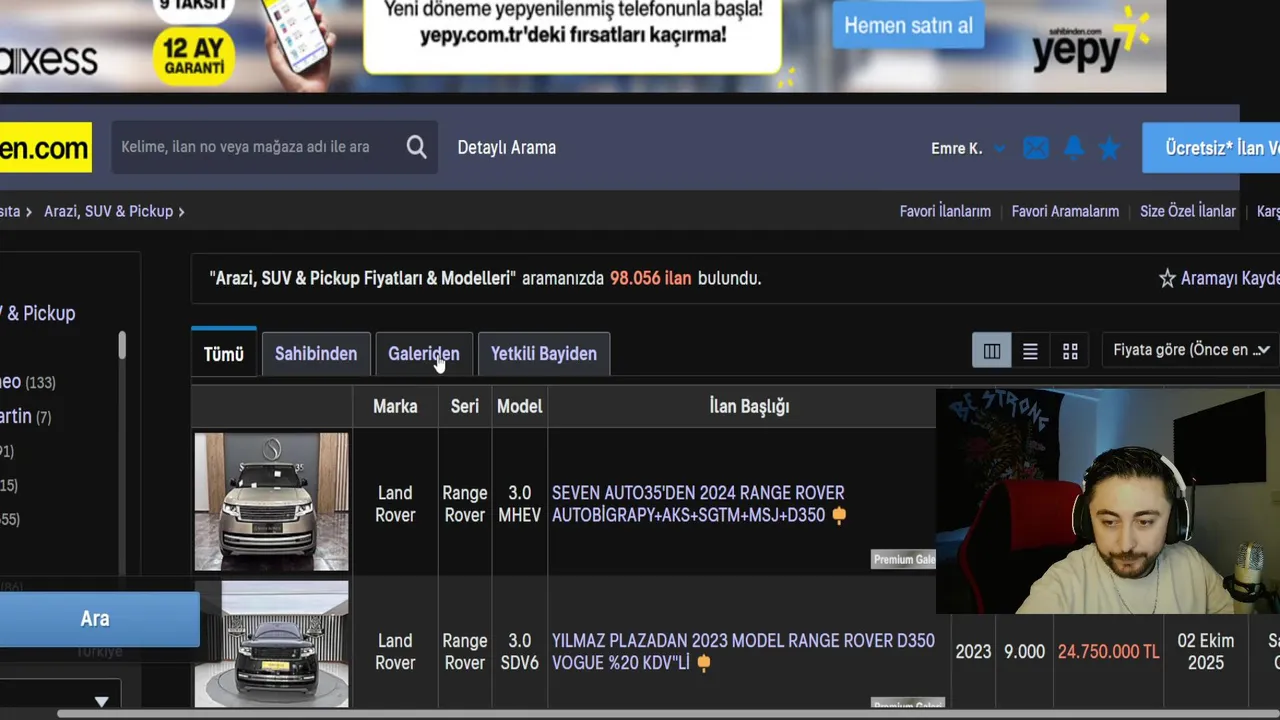Click the yepy logo in banner

(1090, 40)
